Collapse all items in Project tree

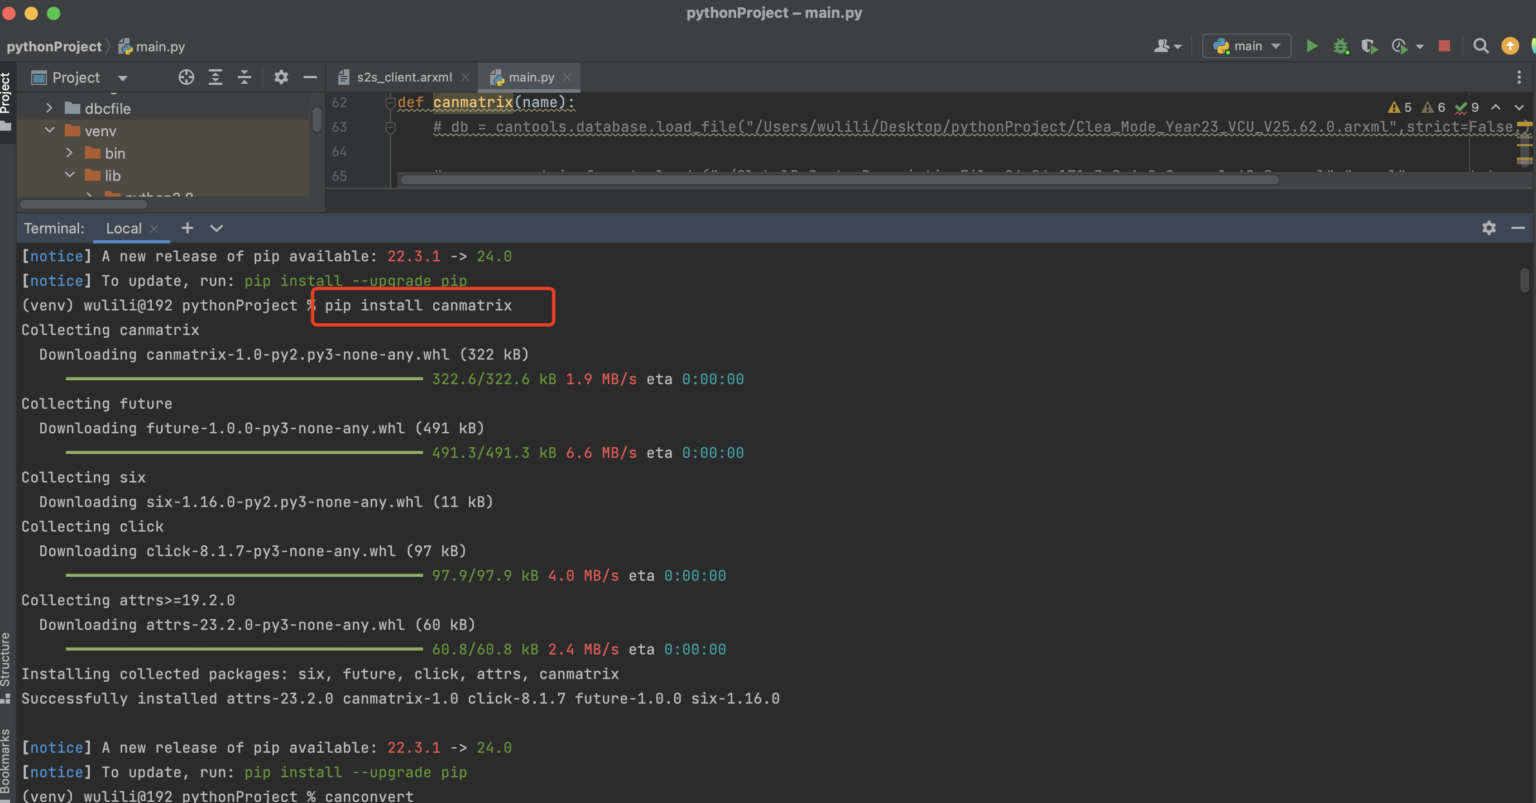pos(244,77)
